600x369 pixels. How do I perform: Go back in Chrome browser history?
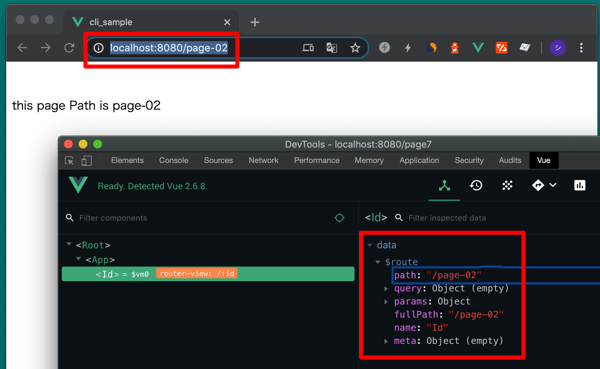coord(22,48)
